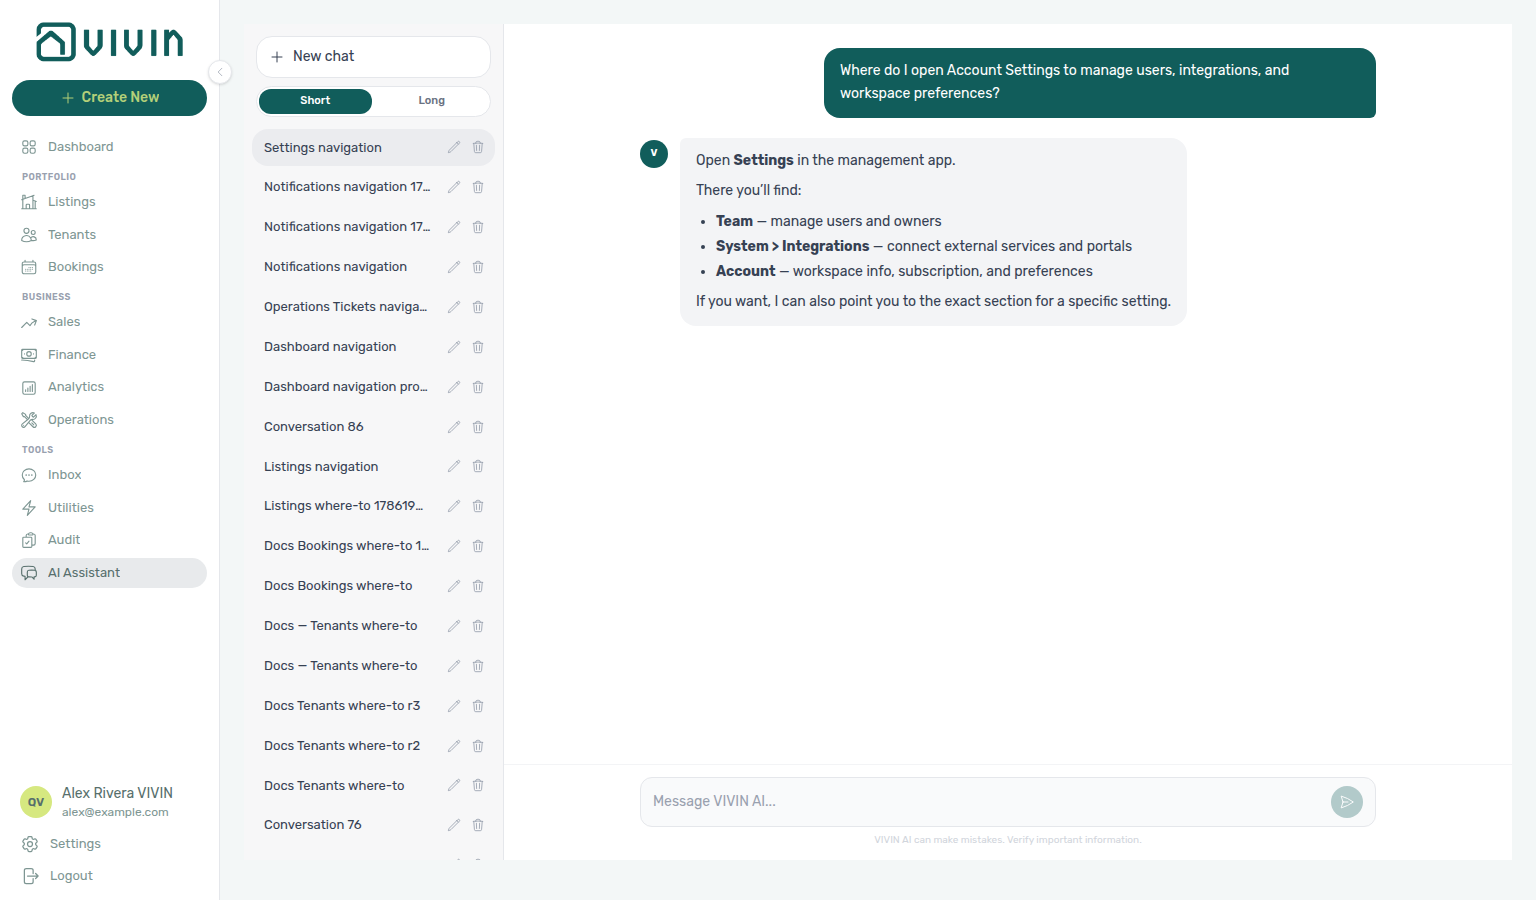Select the Short response mode
The height and width of the screenshot is (900, 1536).
[315, 101]
